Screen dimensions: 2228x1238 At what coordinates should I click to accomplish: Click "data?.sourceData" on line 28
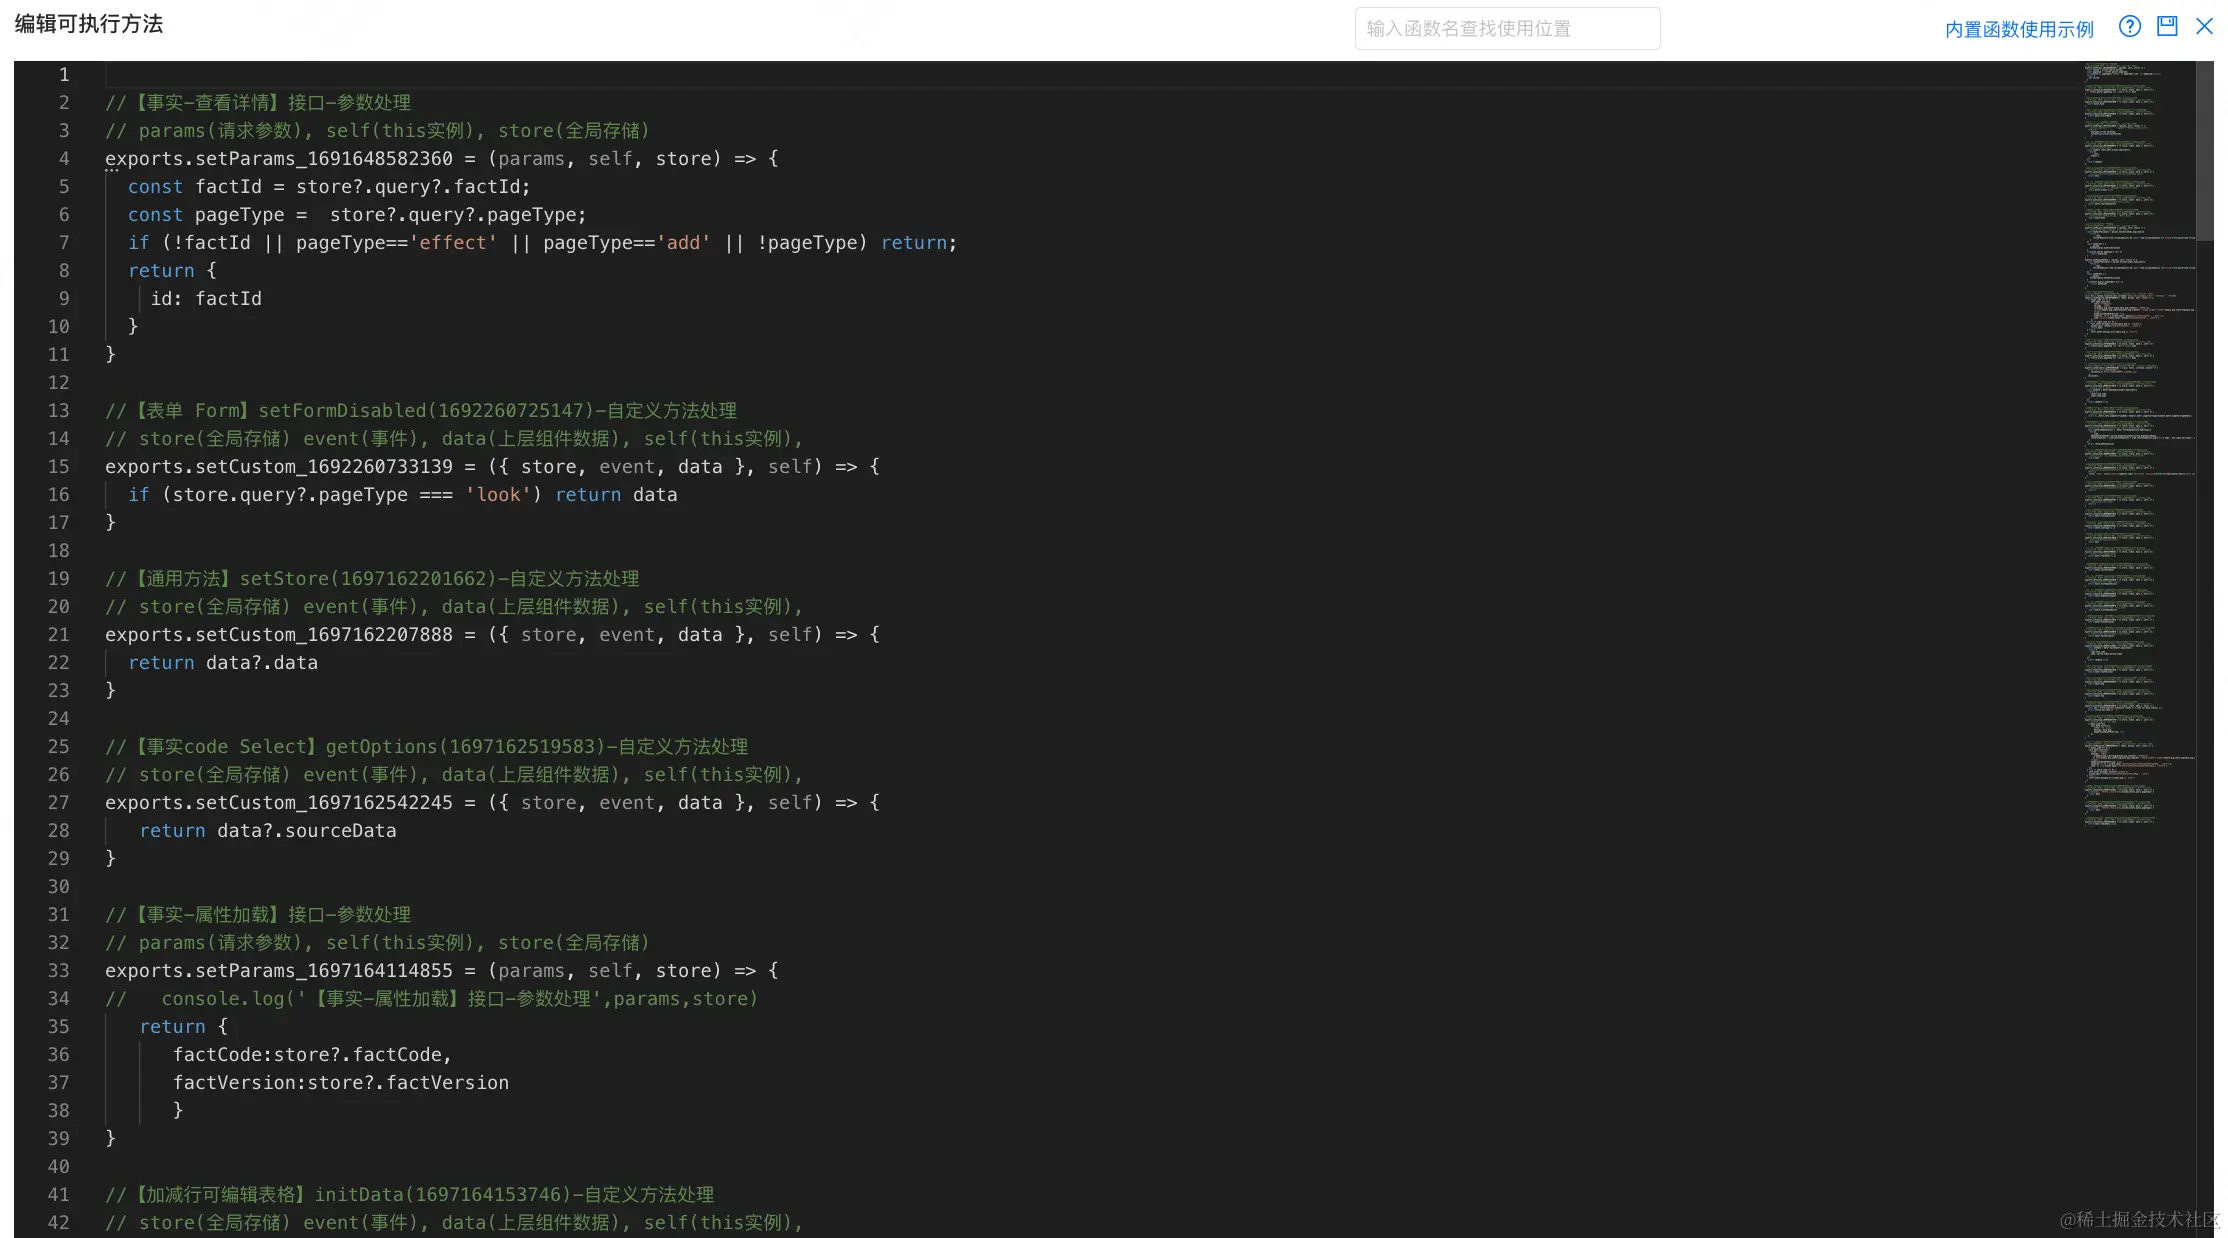coord(307,831)
